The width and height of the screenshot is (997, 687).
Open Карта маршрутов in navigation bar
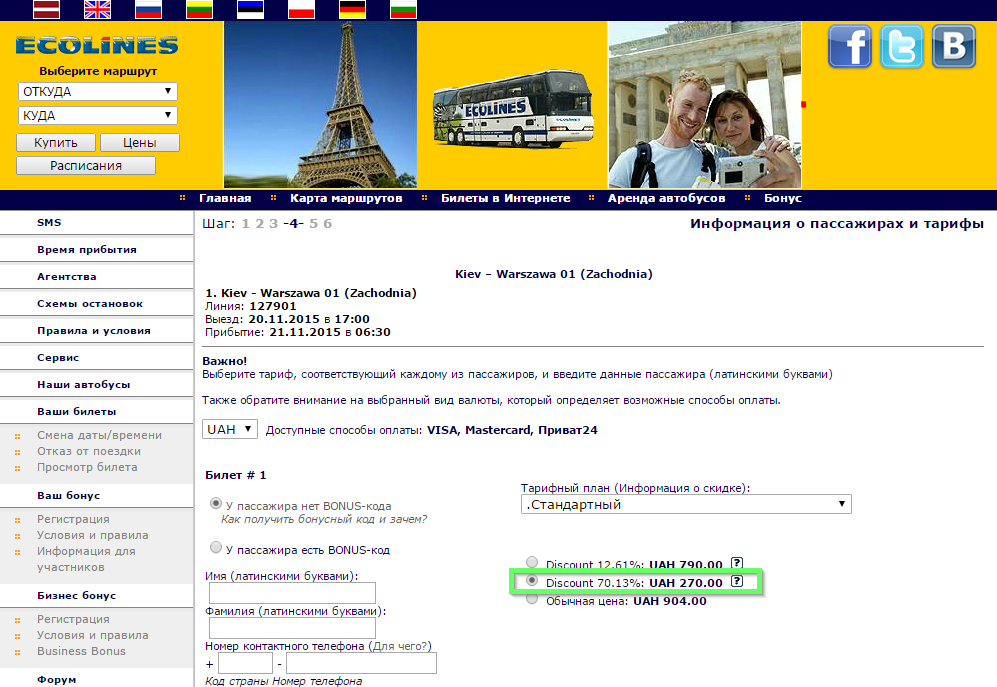(346, 198)
